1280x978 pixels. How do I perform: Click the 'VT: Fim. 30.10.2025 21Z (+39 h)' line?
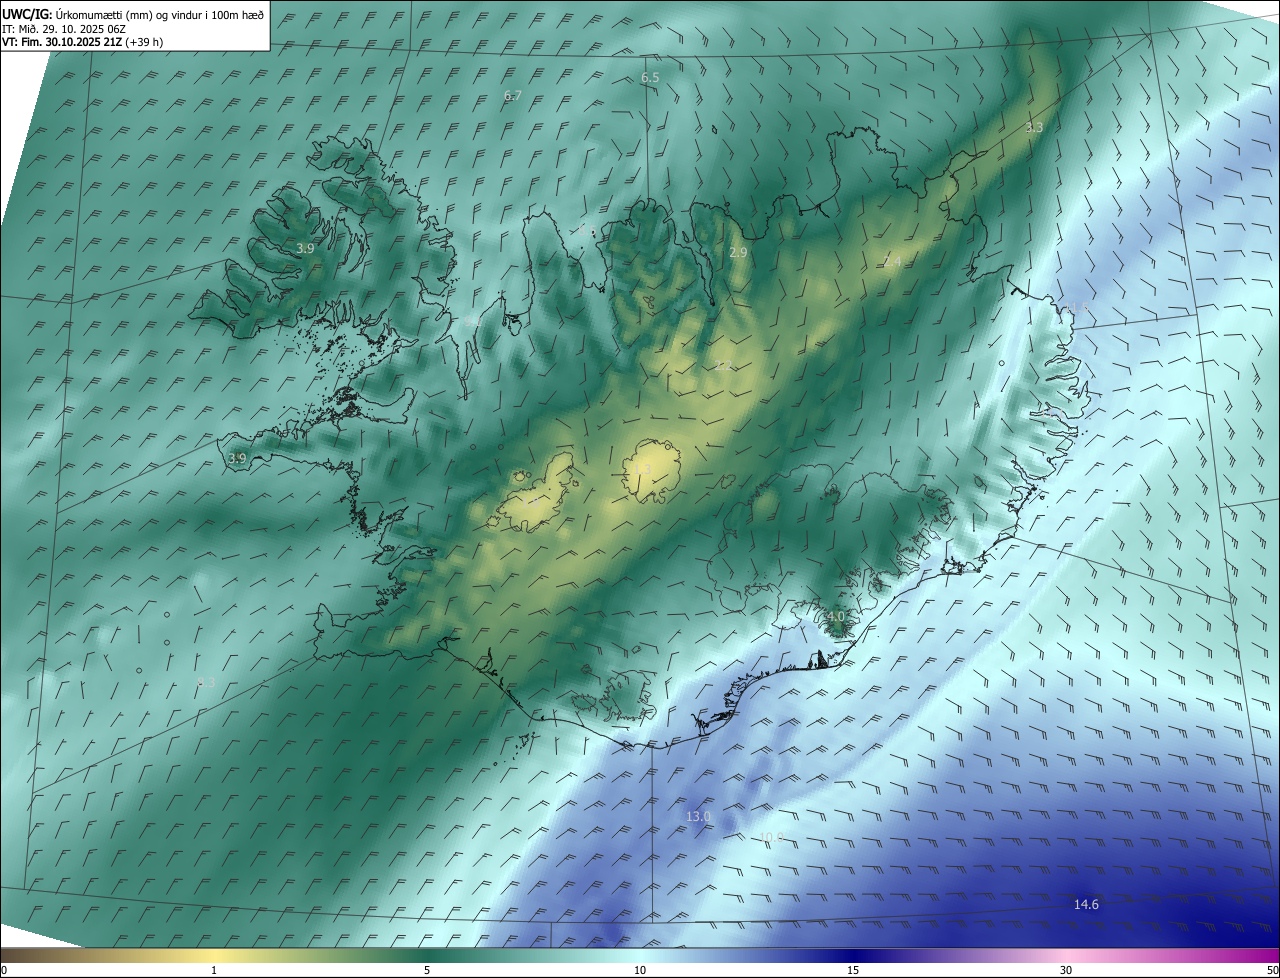click(x=83, y=42)
